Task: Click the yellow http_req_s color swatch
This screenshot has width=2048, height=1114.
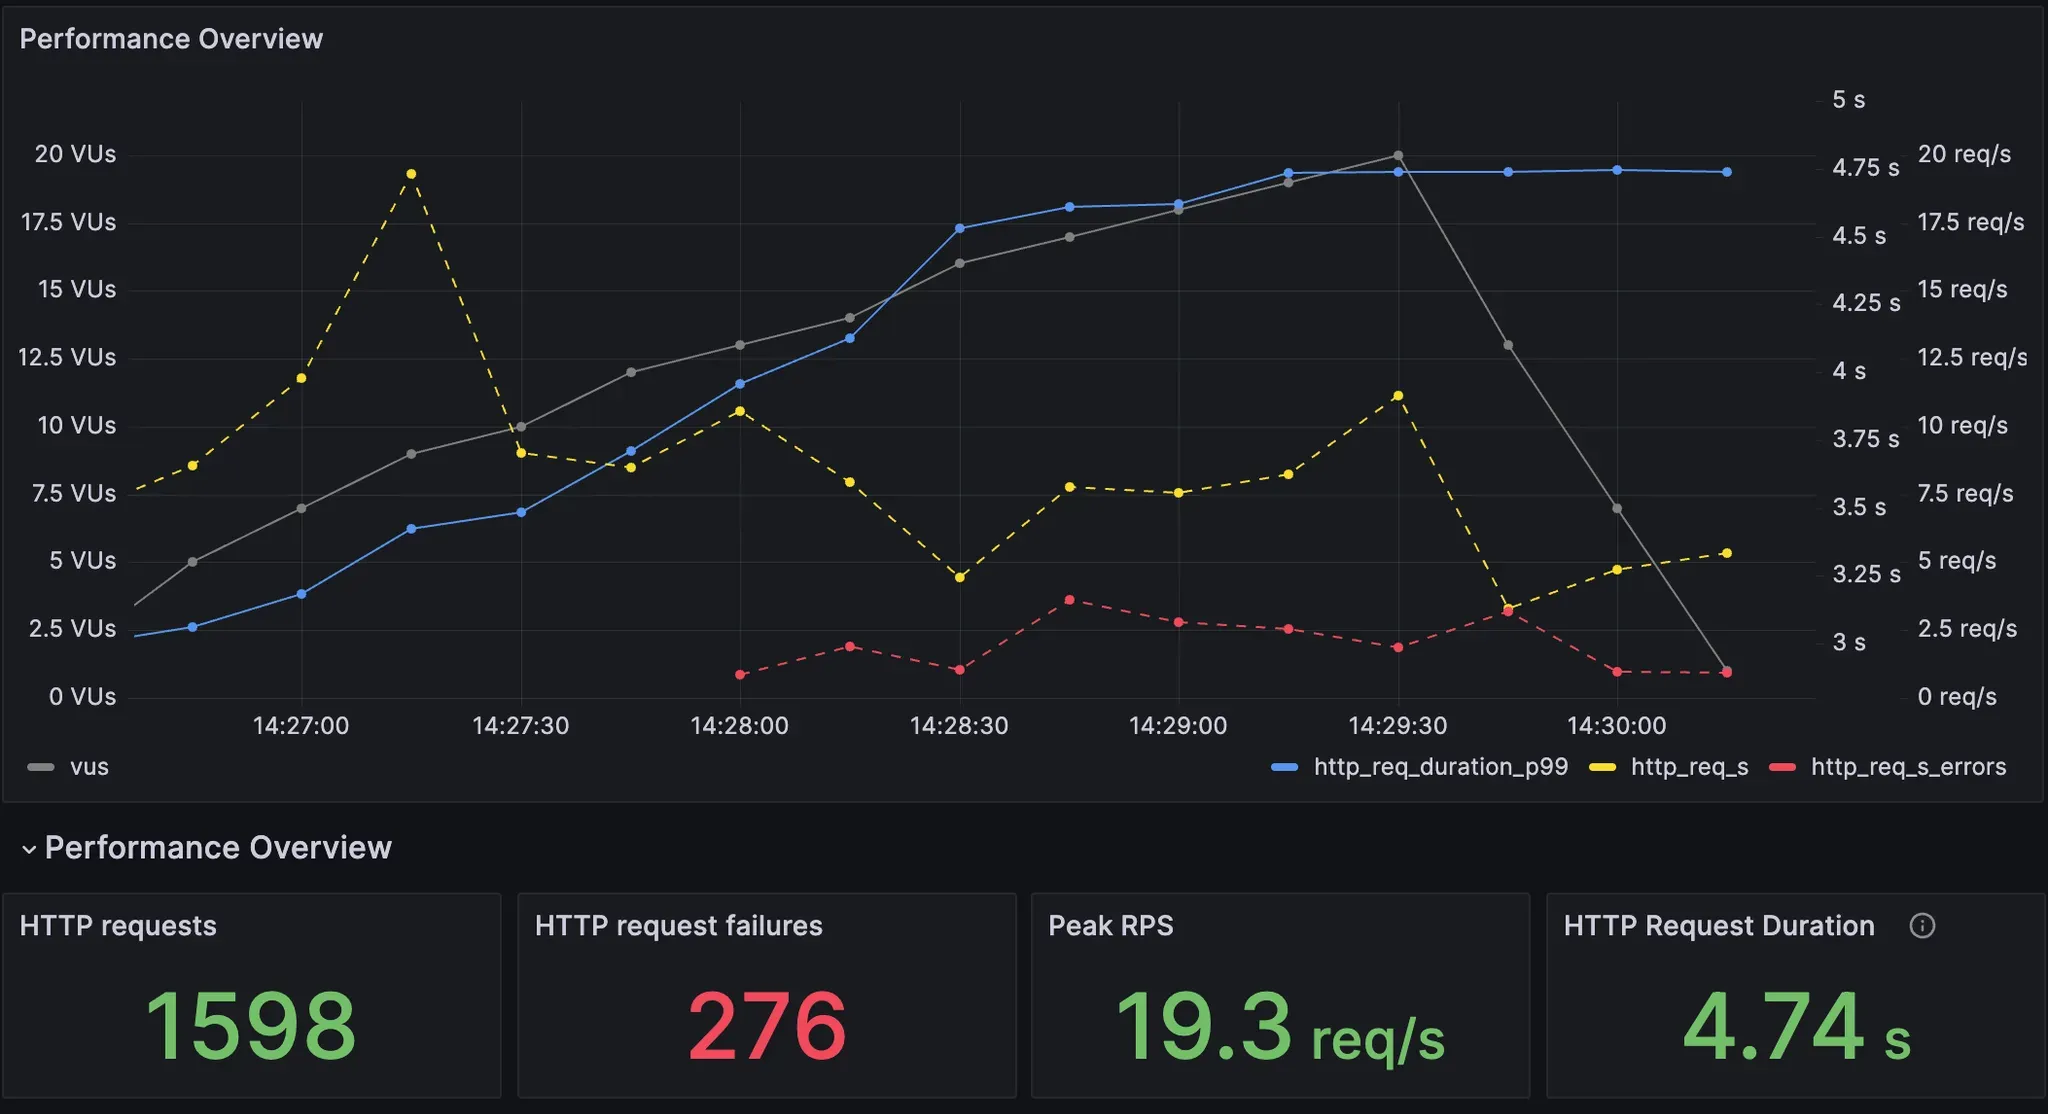Action: (x=1602, y=767)
